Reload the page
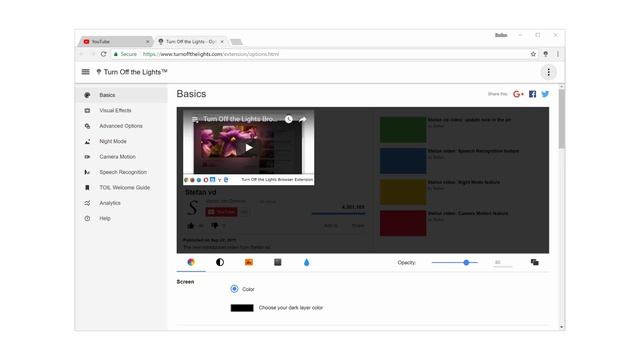The image size is (640, 360). pos(104,54)
